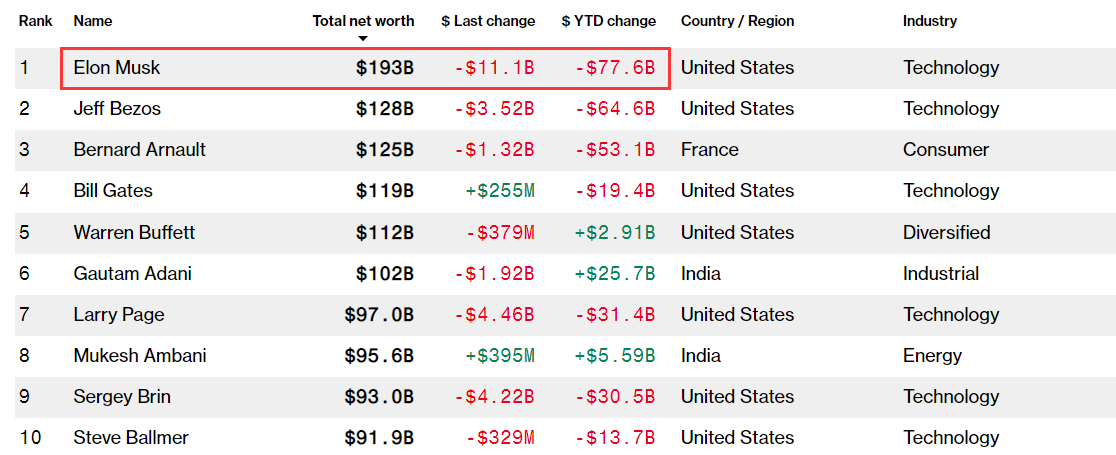1116x455 pixels.
Task: Select the Larry Page entry
Action: [x=119, y=315]
